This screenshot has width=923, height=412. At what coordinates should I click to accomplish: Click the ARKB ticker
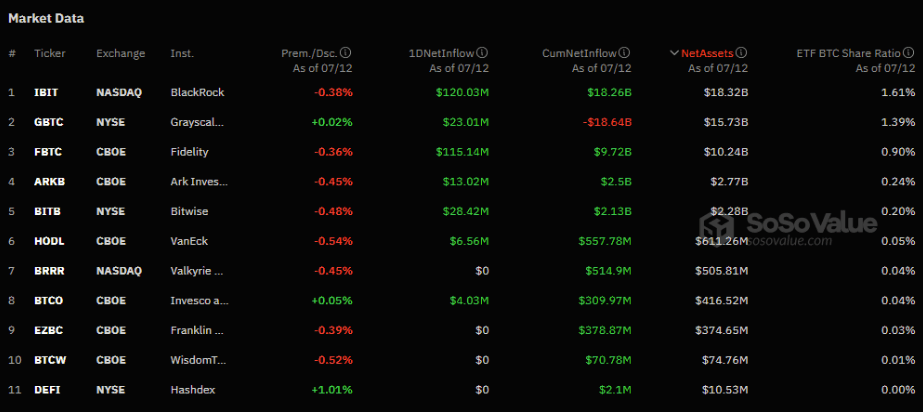click(48, 181)
